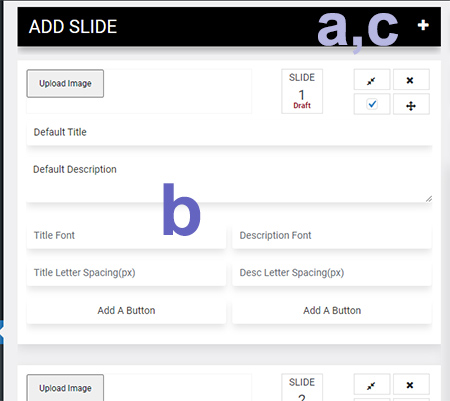Click inside the Default Description textarea
450x401 pixels.
pos(229,179)
